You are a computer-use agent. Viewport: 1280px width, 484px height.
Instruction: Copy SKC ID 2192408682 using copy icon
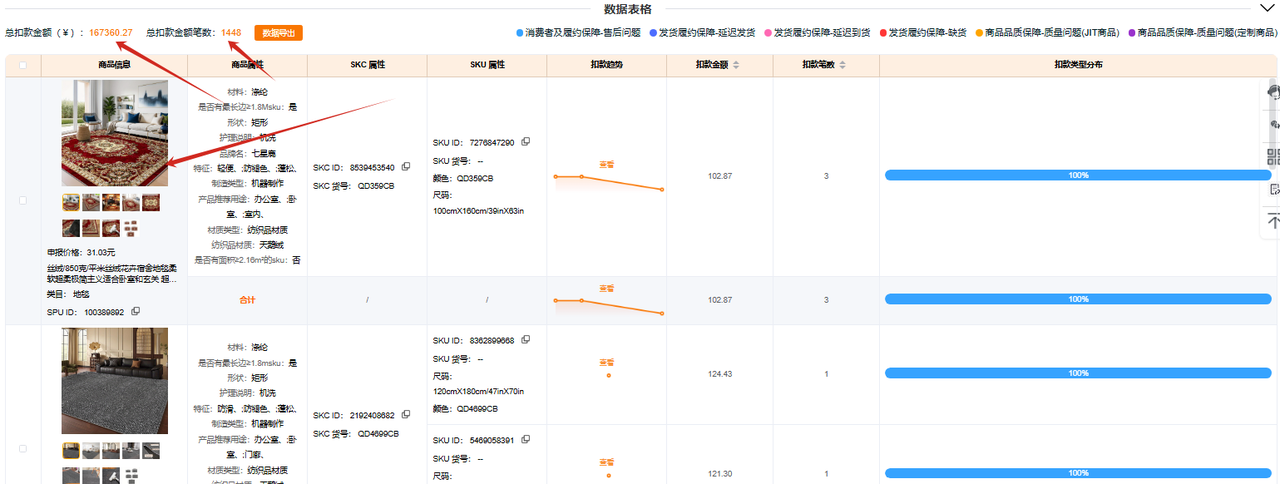pos(405,414)
